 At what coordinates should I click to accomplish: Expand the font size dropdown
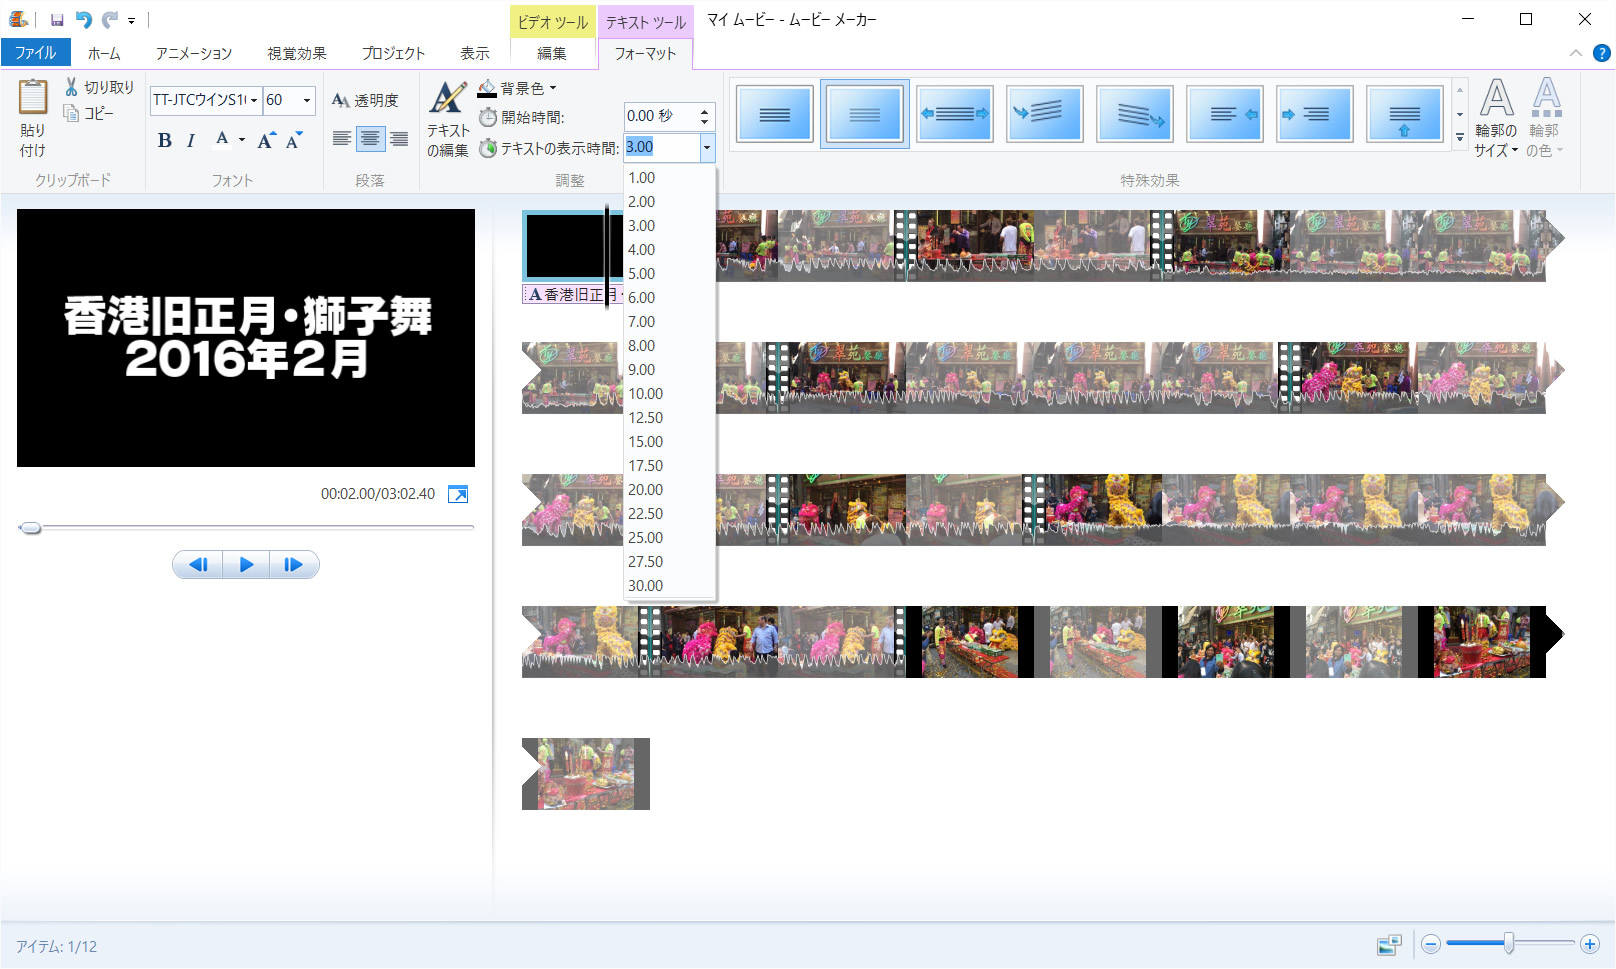click(307, 100)
